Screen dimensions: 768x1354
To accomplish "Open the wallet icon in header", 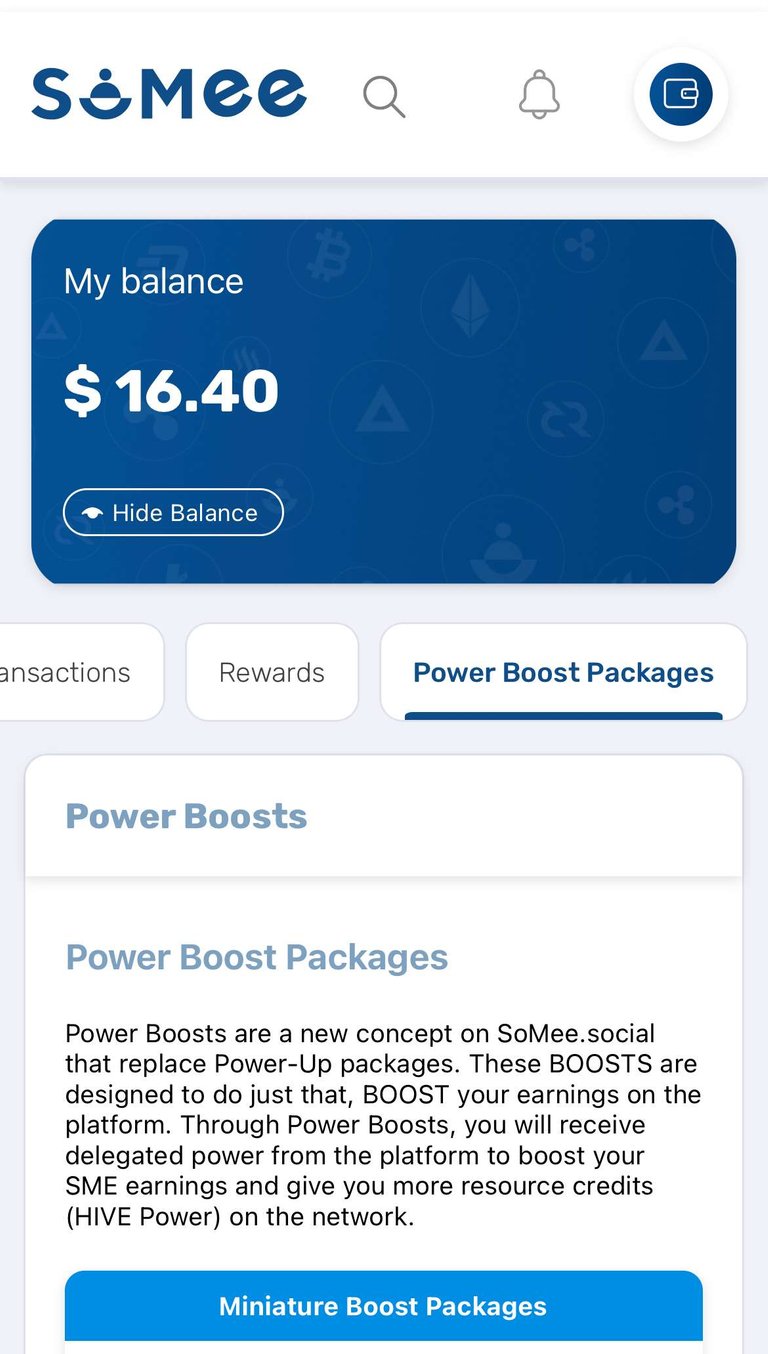I will [681, 94].
